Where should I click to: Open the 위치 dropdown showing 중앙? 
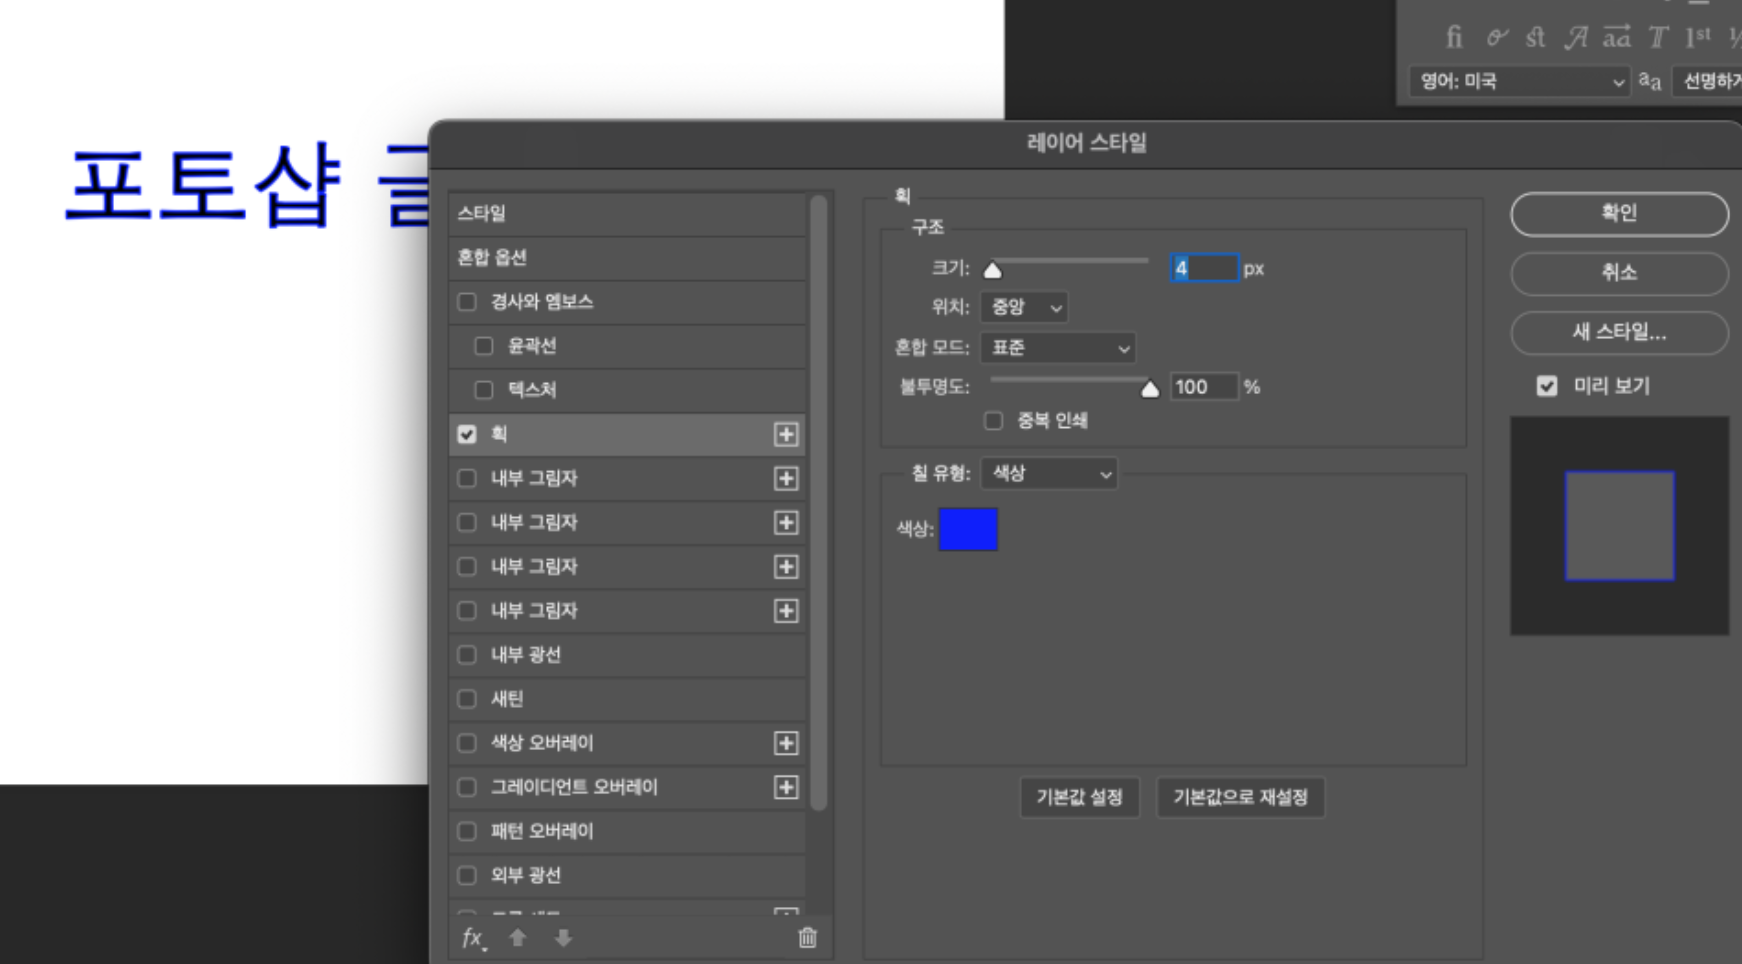[x=1024, y=307]
